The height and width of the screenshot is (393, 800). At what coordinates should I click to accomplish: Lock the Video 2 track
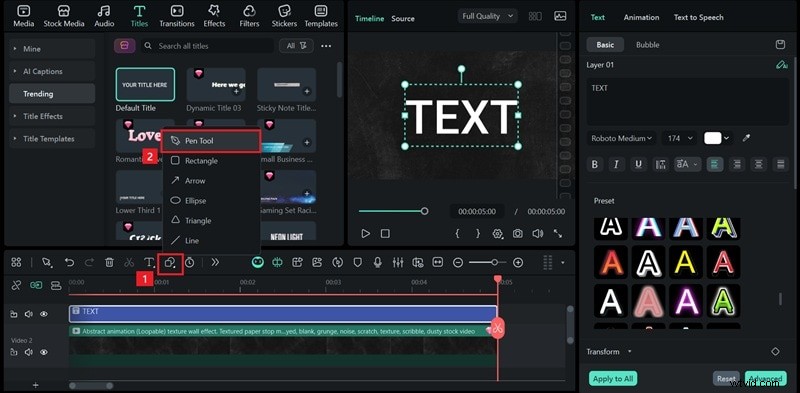(14, 352)
